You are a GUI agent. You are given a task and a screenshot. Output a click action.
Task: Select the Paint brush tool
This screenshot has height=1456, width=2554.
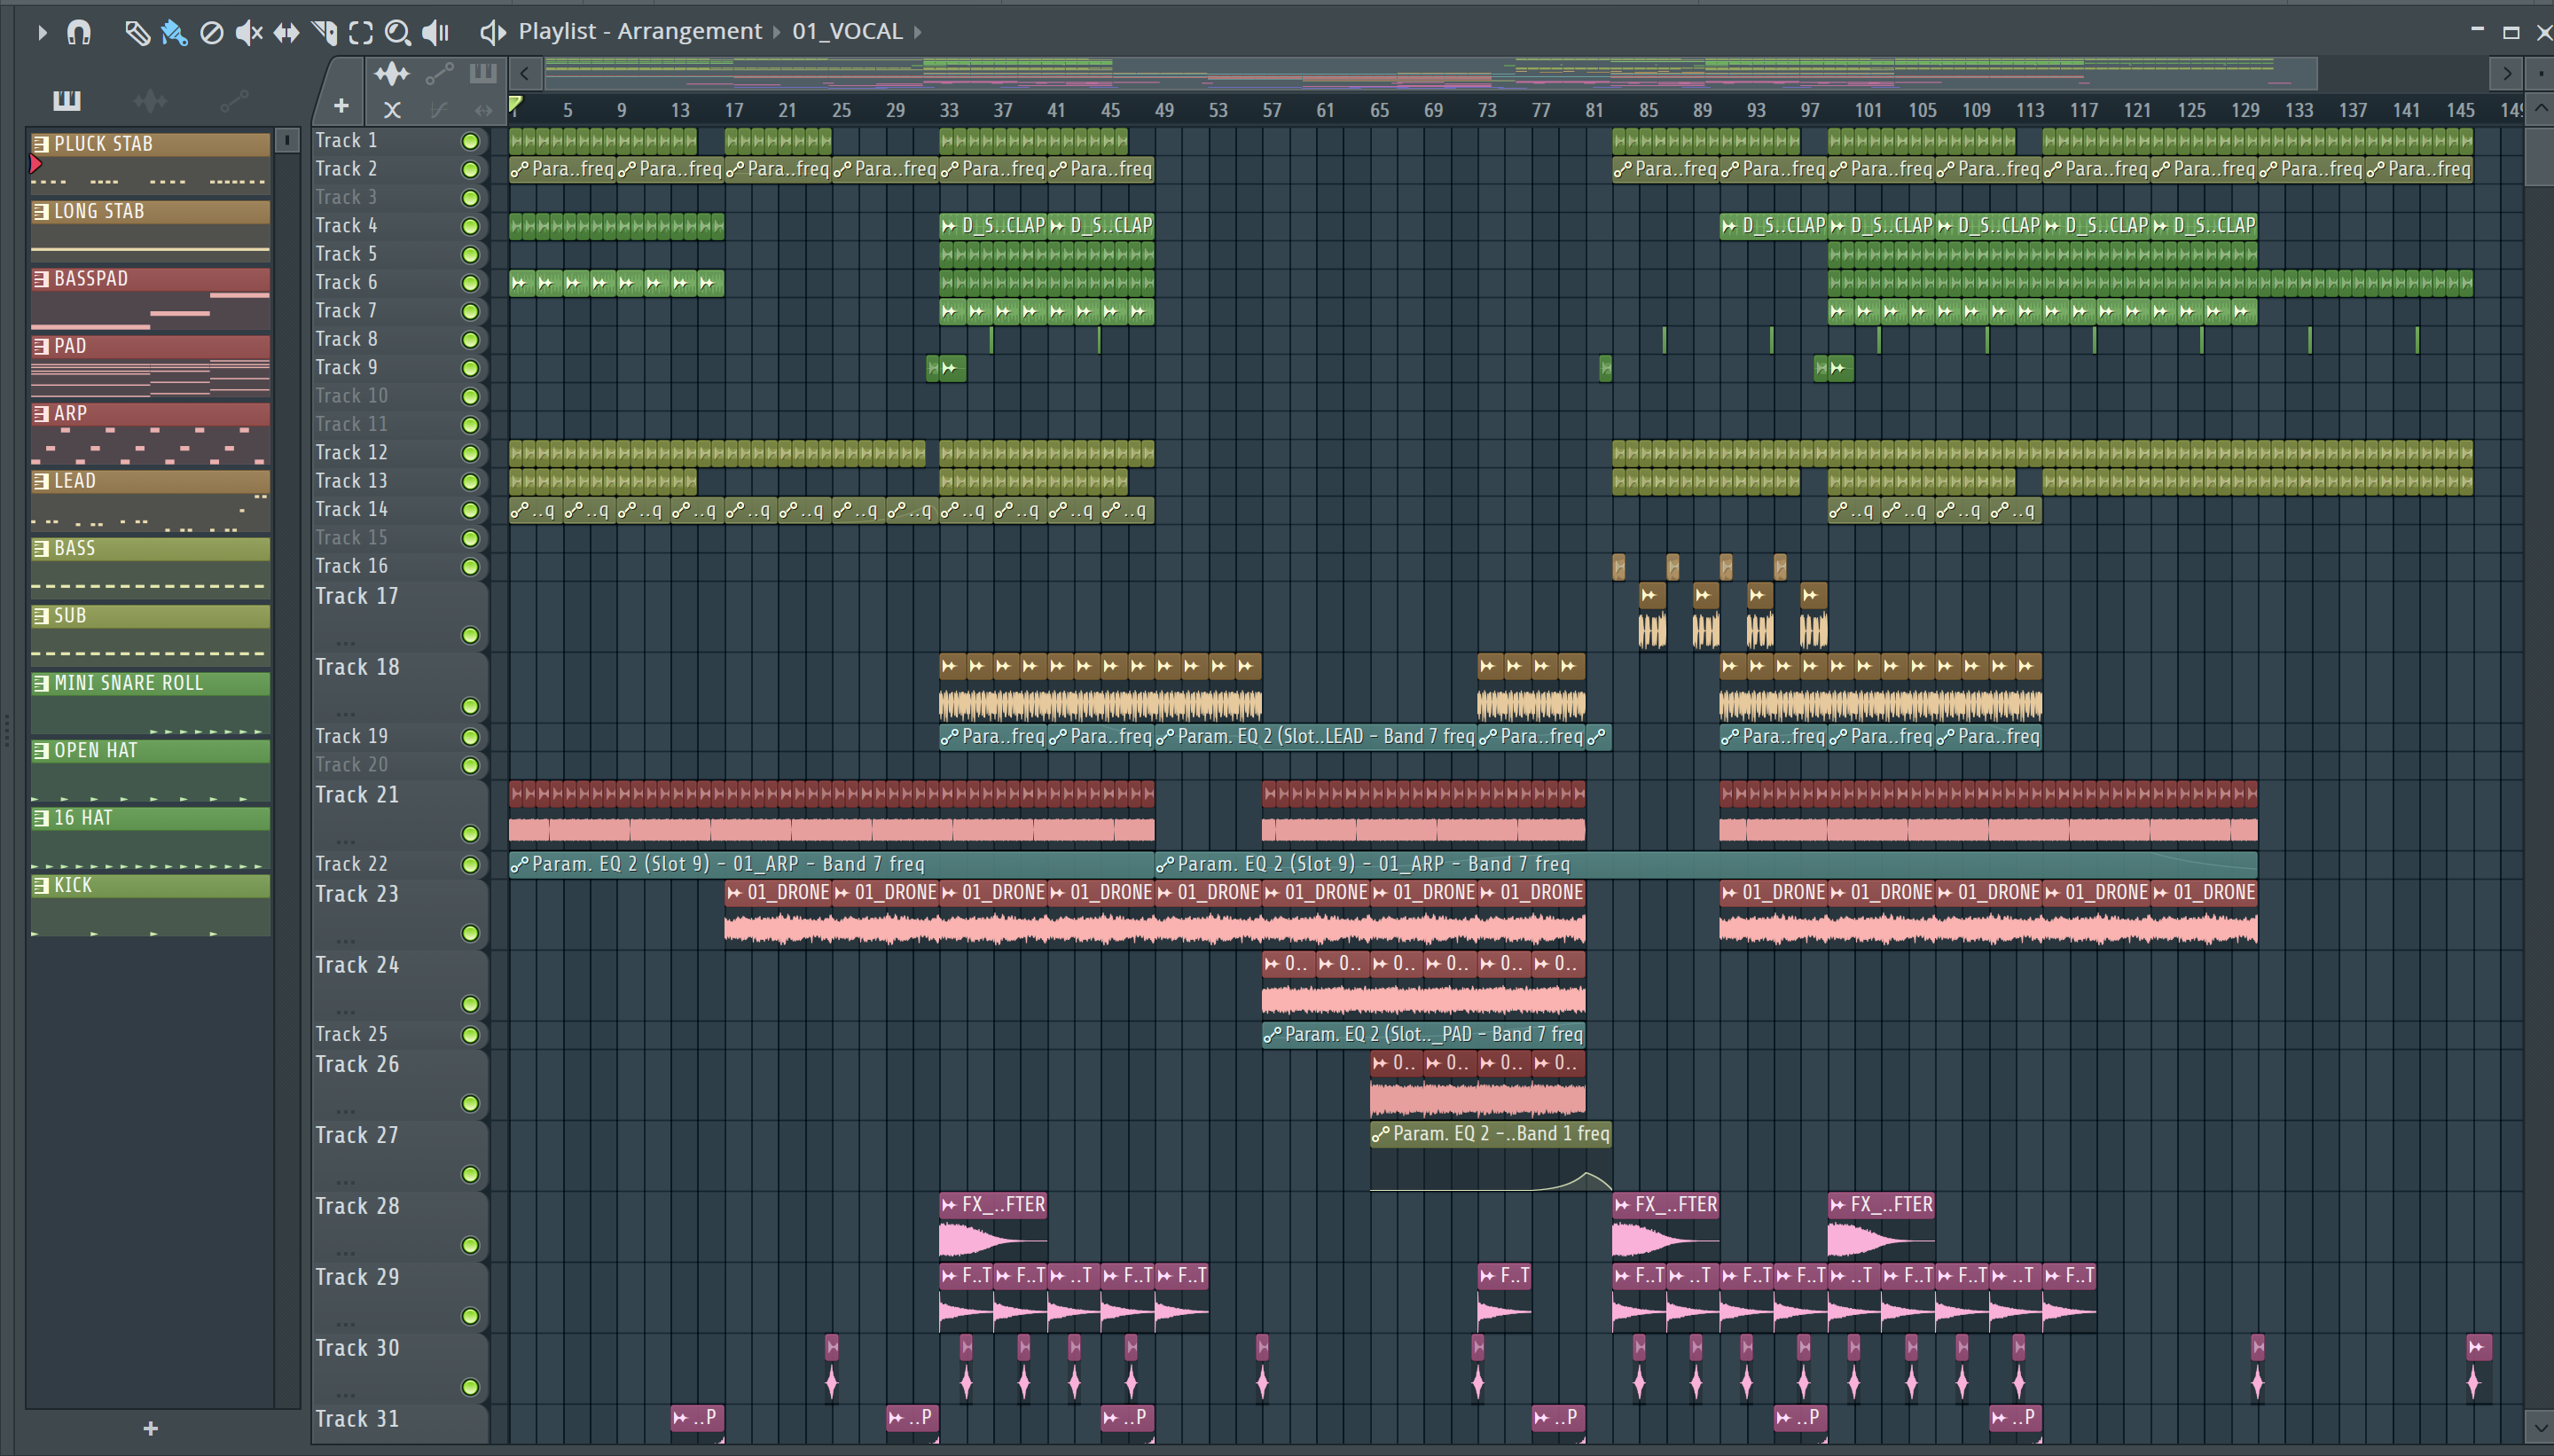click(174, 32)
